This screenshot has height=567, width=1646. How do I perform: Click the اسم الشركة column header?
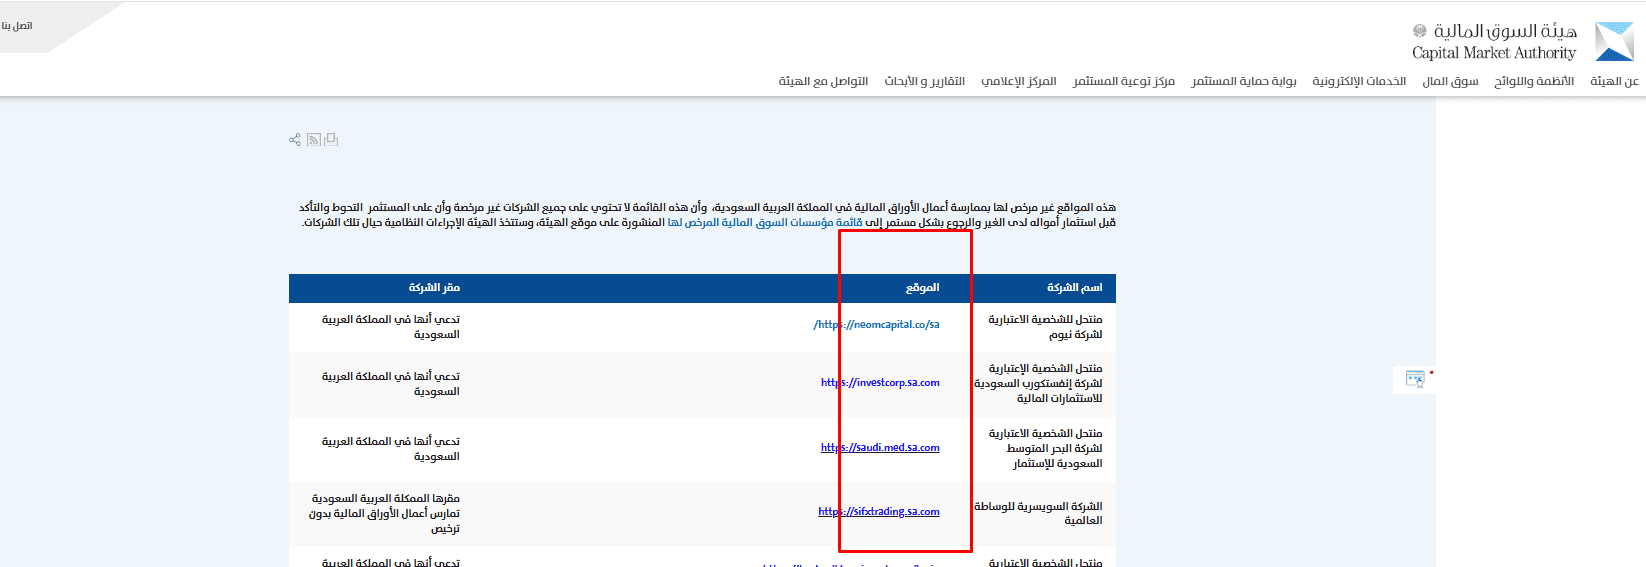1075,287
